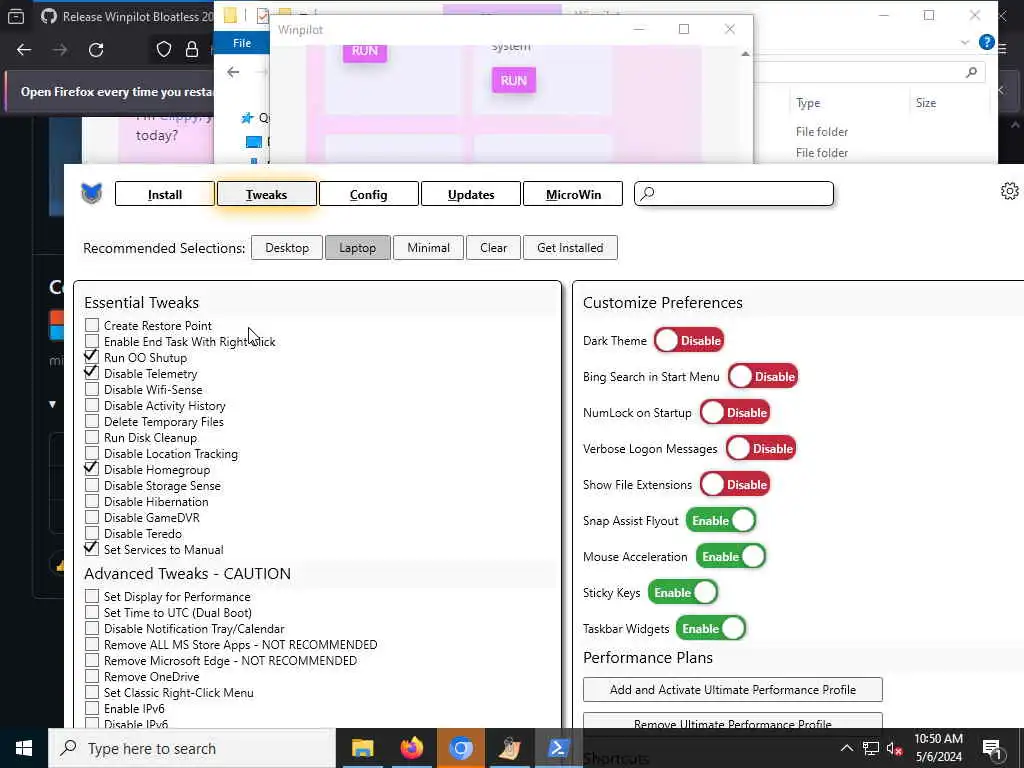The height and width of the screenshot is (768, 1024).
Task: Click the Windows Start button
Action: point(24,748)
